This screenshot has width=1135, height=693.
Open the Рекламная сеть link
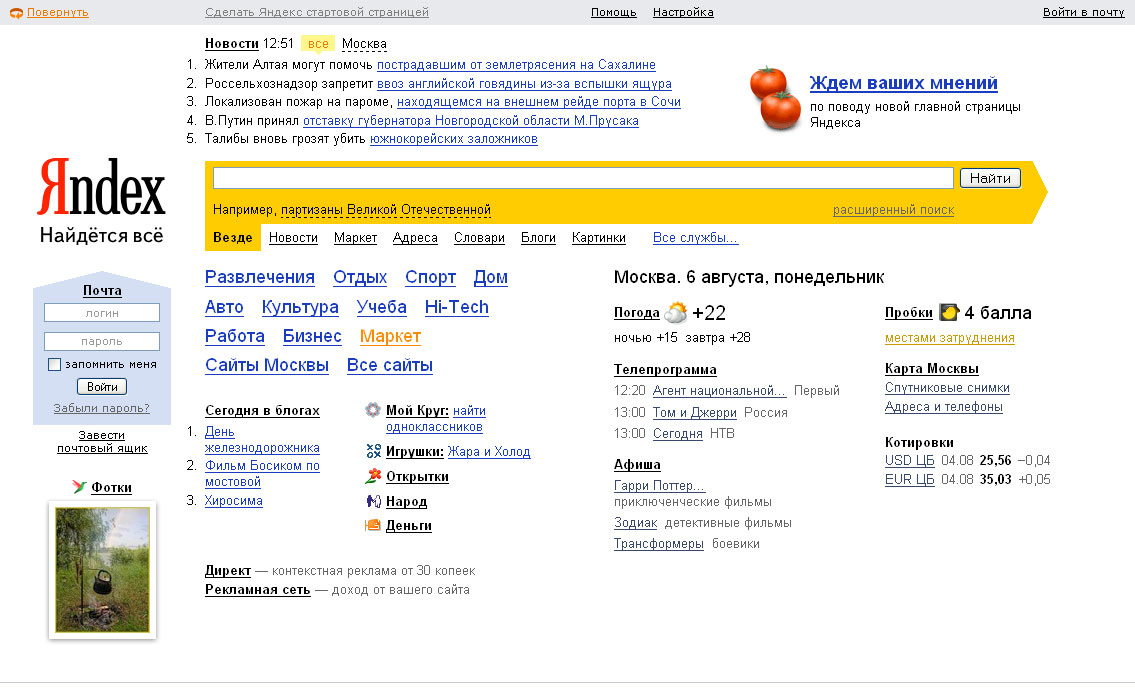258,589
